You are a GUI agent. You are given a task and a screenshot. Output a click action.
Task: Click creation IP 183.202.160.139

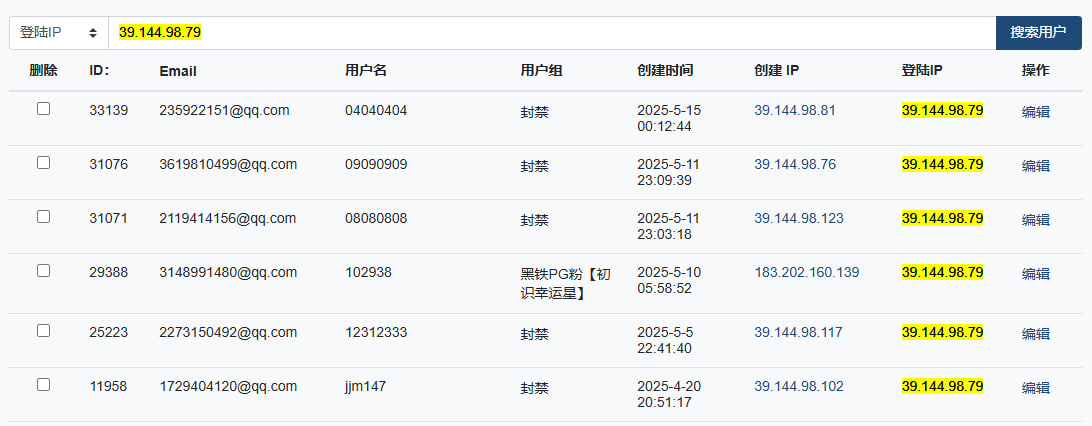pos(806,272)
